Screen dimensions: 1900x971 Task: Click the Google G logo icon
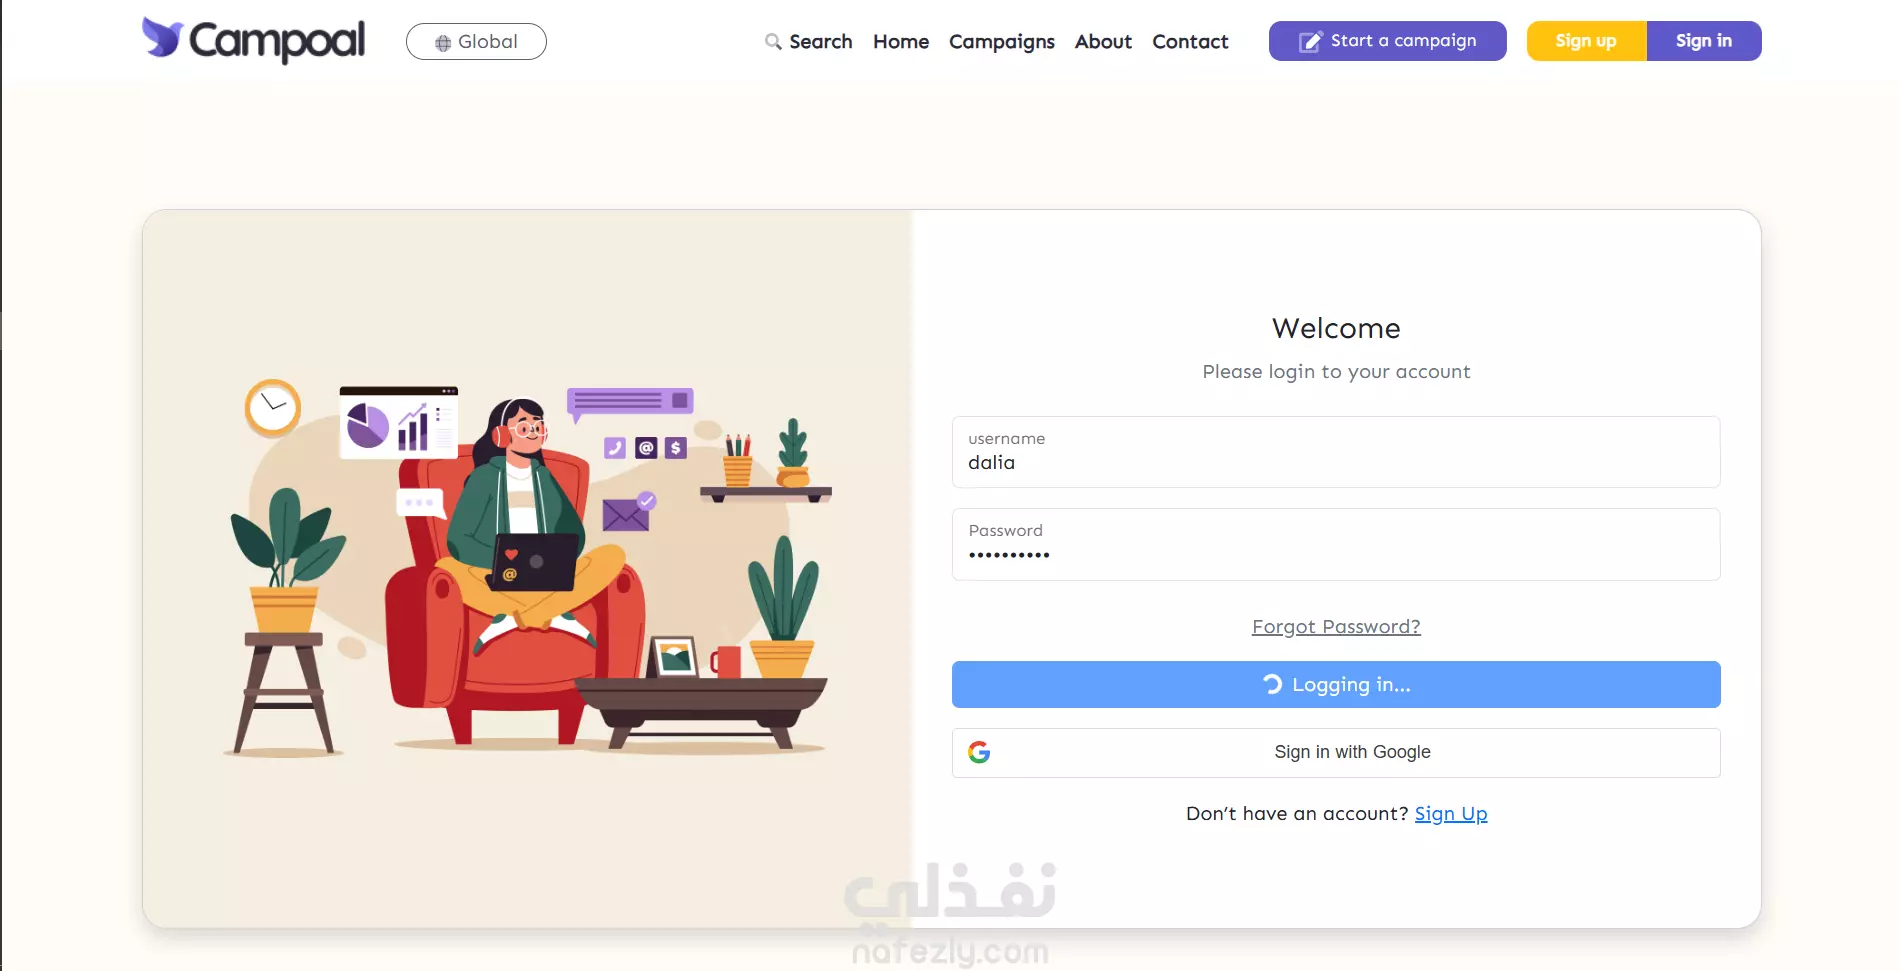pyautogui.click(x=979, y=752)
